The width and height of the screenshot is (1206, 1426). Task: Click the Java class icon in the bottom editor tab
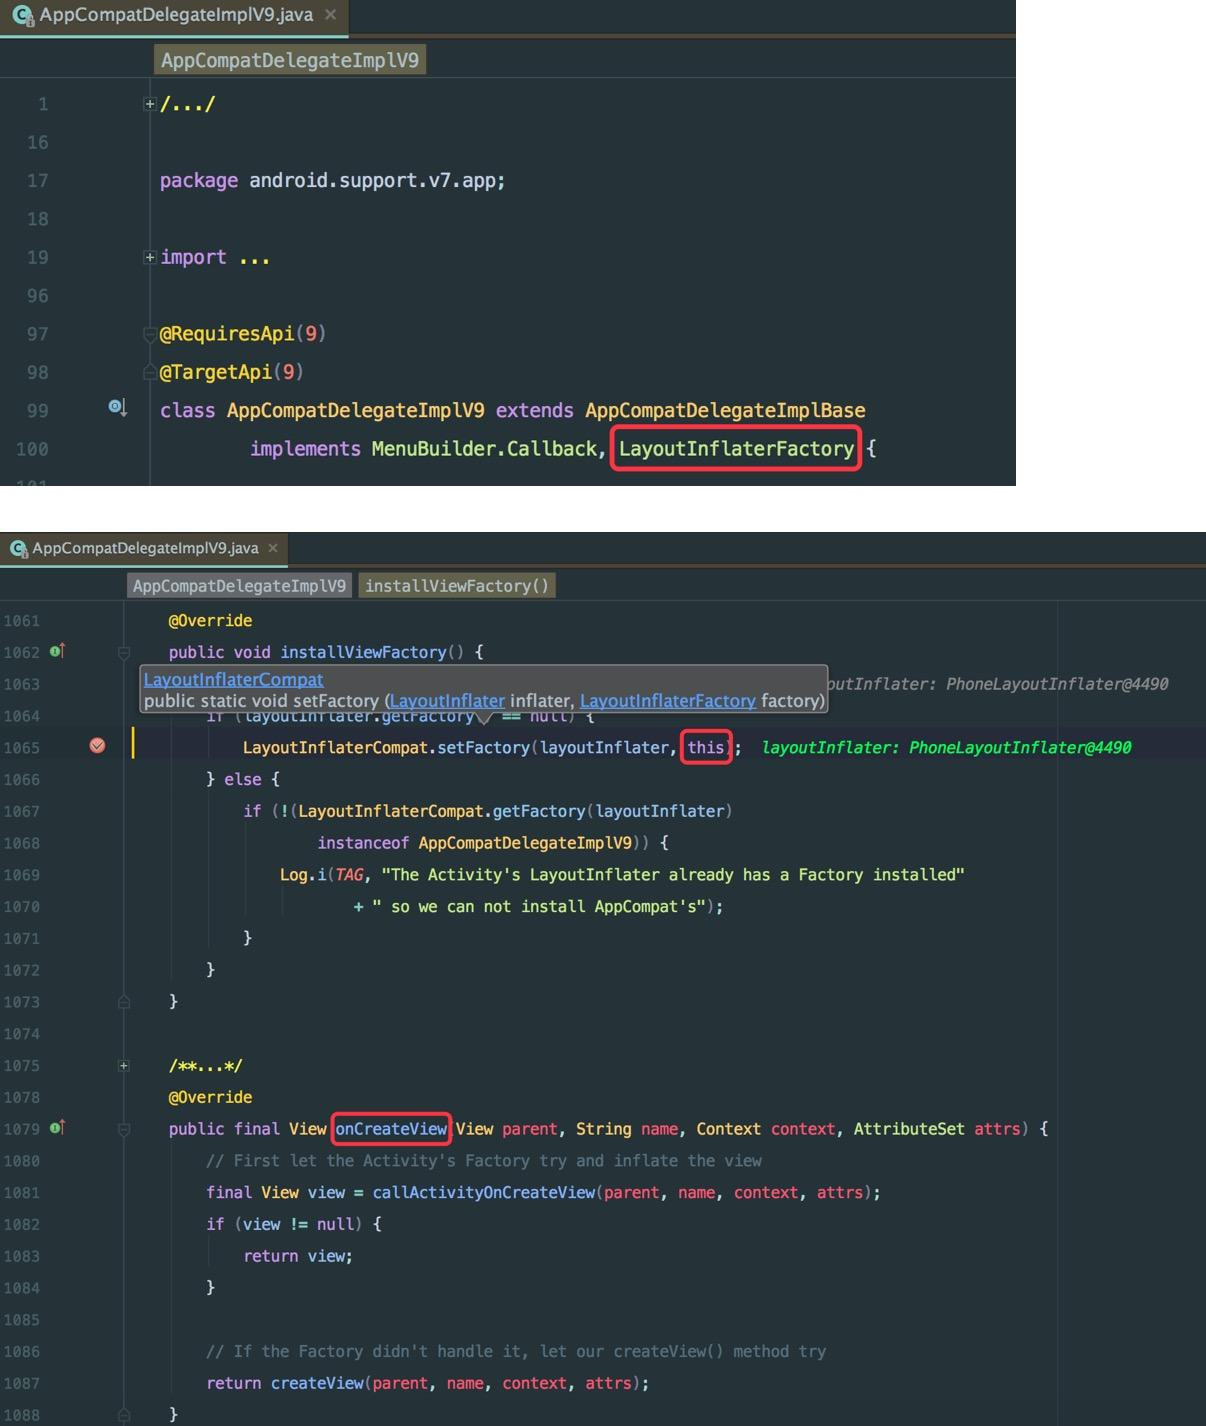tap(16, 548)
